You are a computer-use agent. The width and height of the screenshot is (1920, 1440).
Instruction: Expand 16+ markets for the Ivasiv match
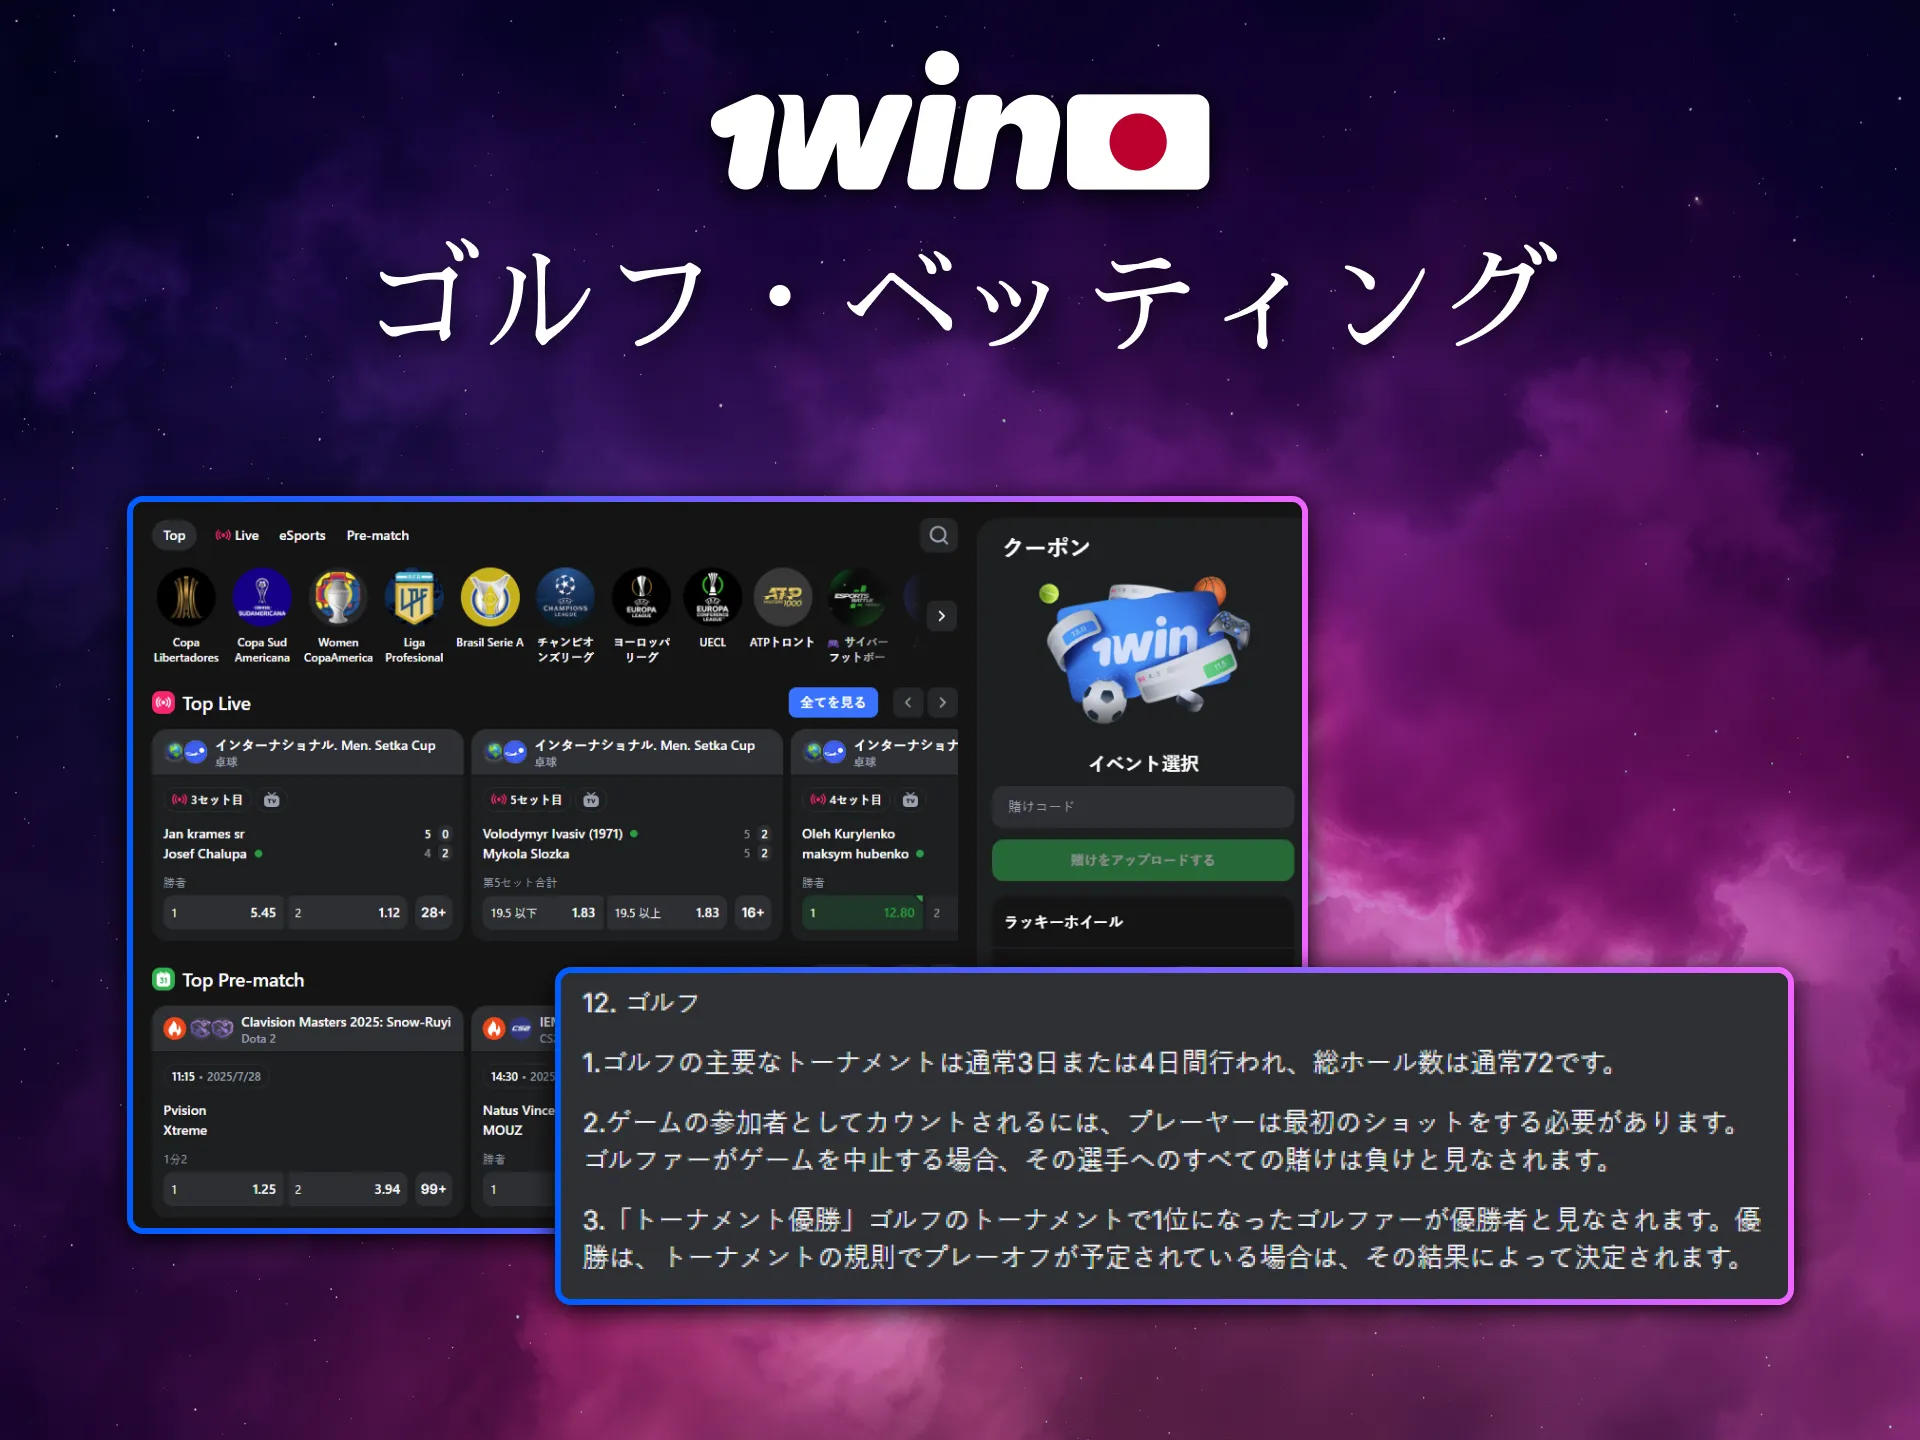point(752,913)
